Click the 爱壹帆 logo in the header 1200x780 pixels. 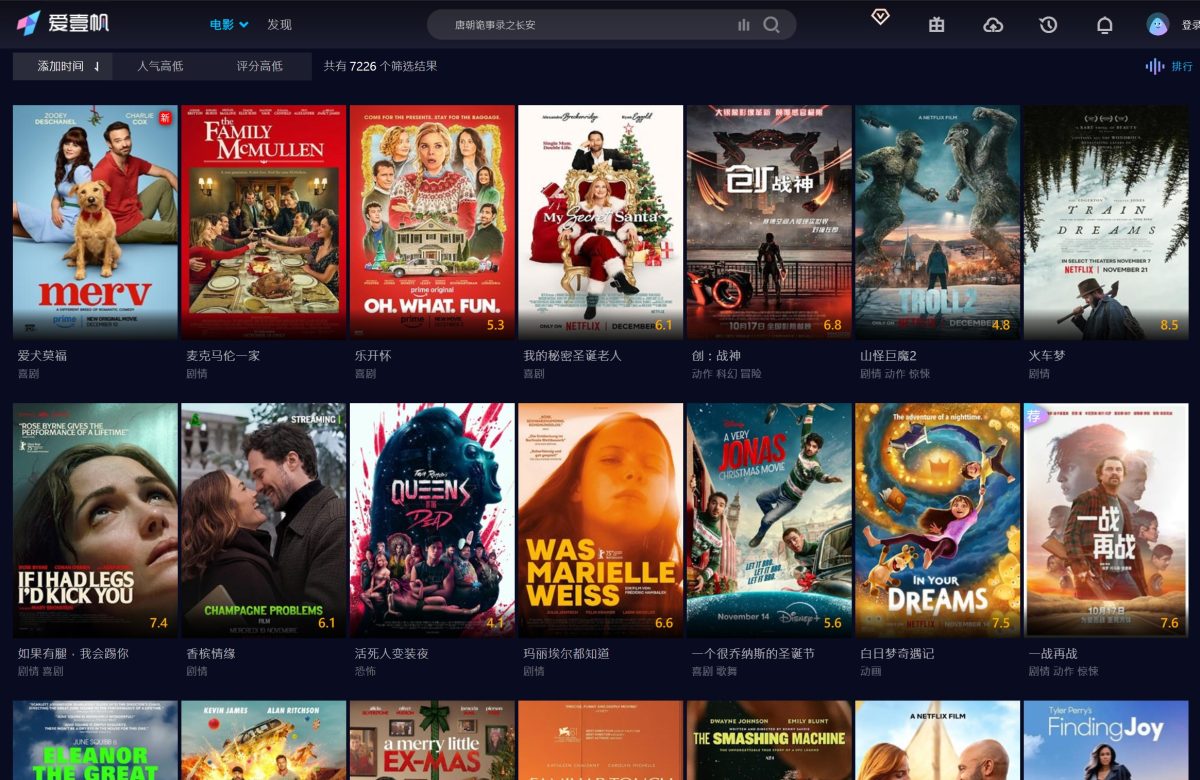pos(62,24)
